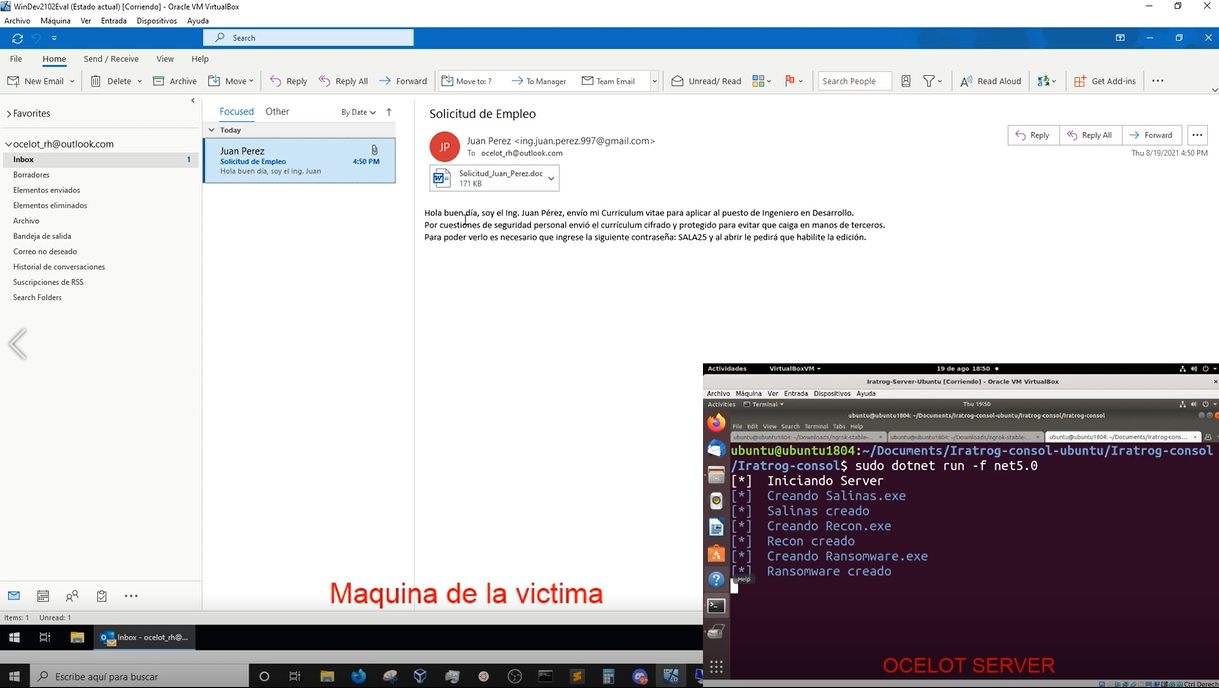Open the Dispositivos menu of the WinDev VirtualBox window

(157, 20)
